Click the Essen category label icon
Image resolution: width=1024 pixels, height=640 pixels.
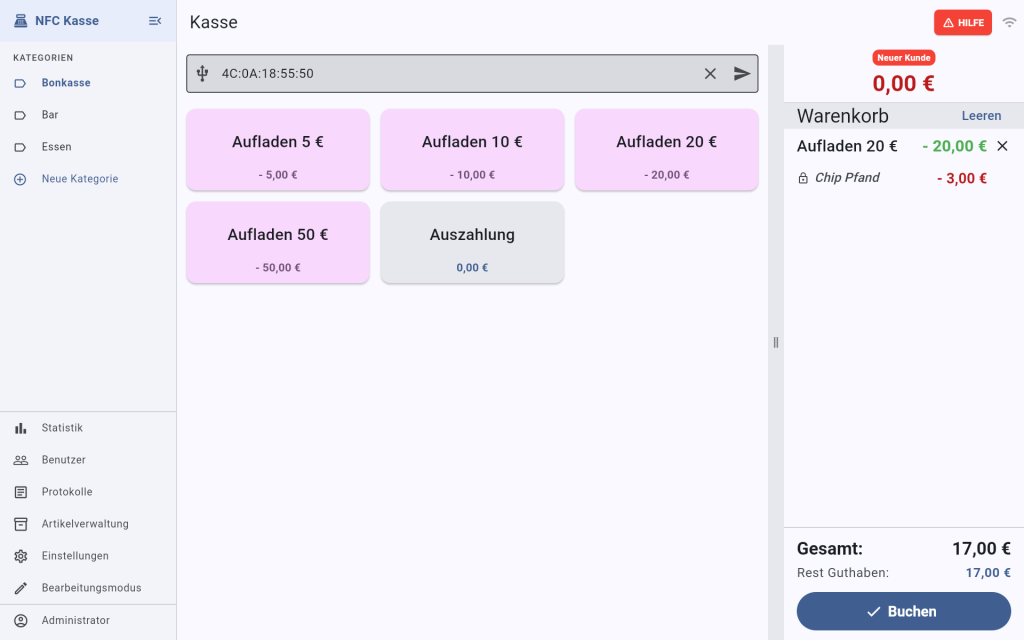point(20,147)
